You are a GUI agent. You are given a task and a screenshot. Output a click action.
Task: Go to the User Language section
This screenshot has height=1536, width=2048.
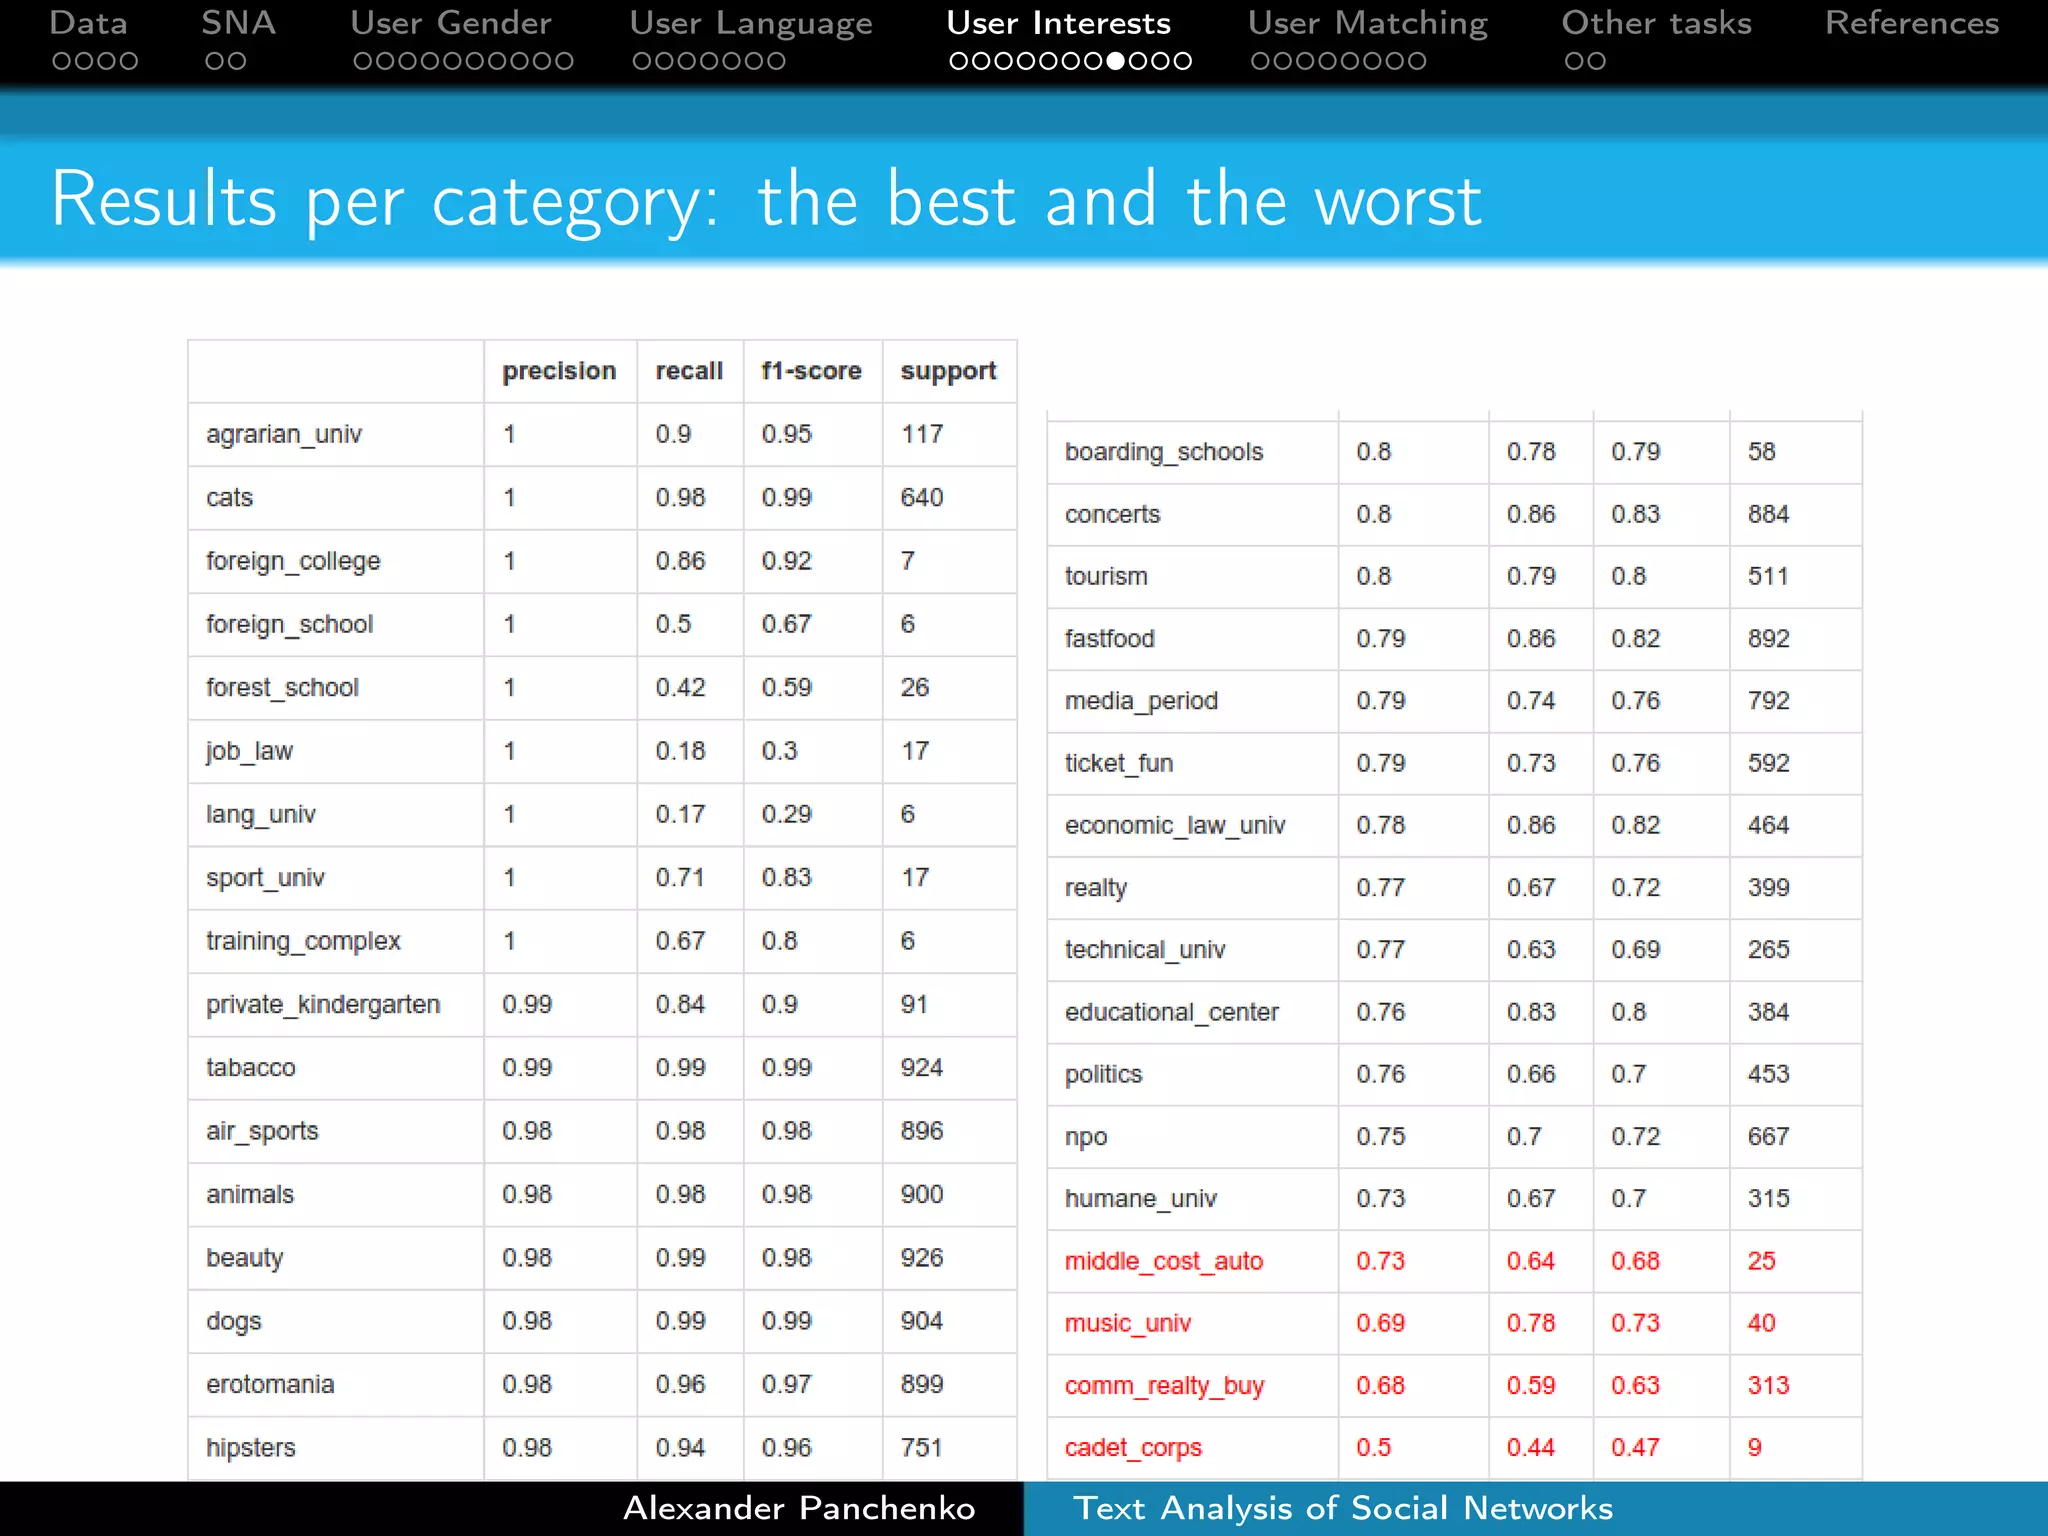[x=750, y=23]
